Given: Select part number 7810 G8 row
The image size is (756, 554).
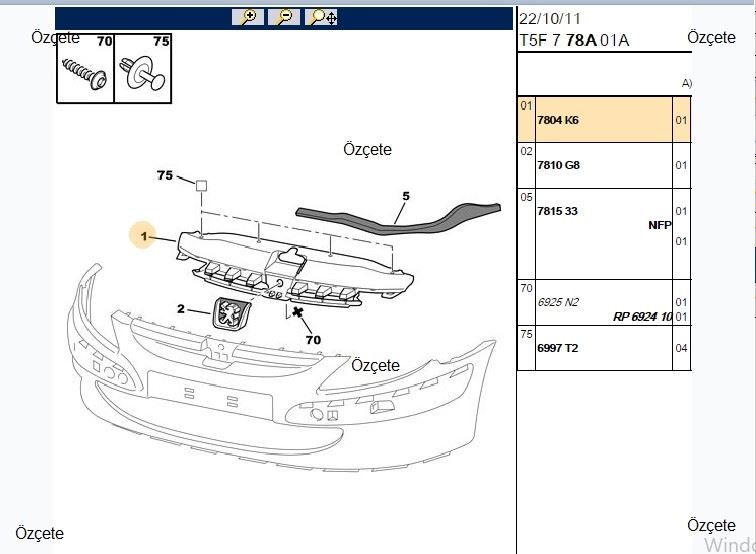Looking at the screenshot, I should point(604,165).
